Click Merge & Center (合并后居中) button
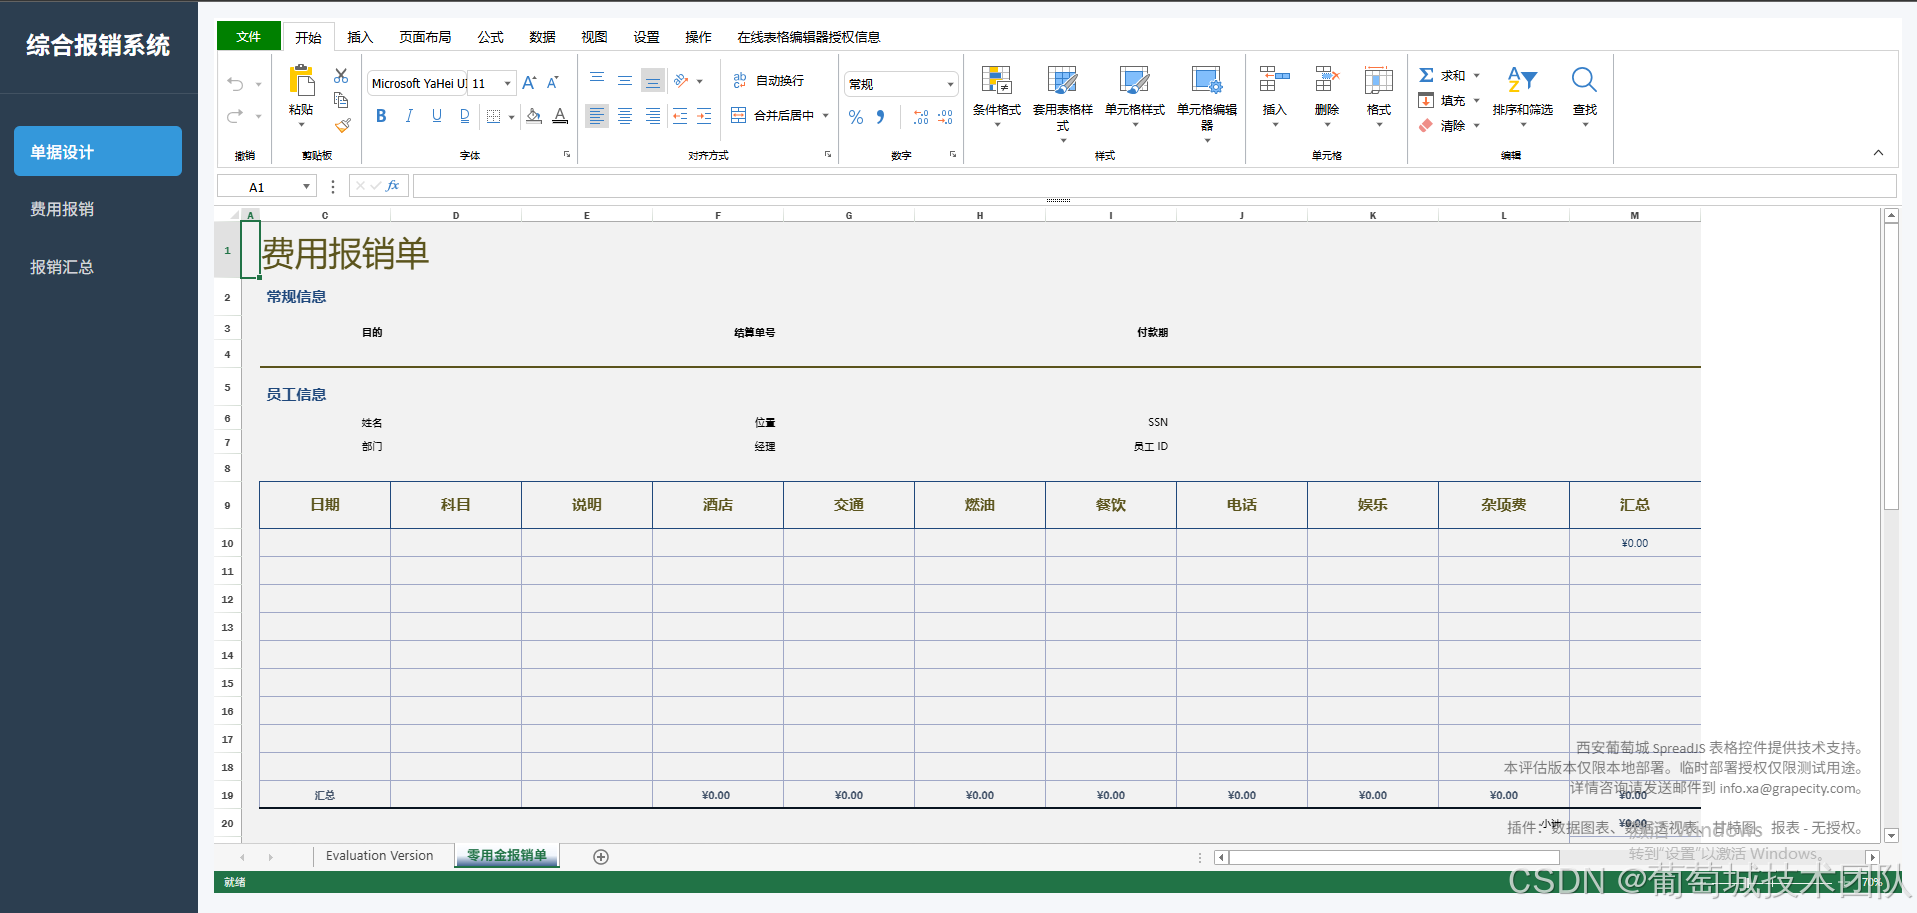This screenshot has width=1917, height=913. (x=773, y=116)
